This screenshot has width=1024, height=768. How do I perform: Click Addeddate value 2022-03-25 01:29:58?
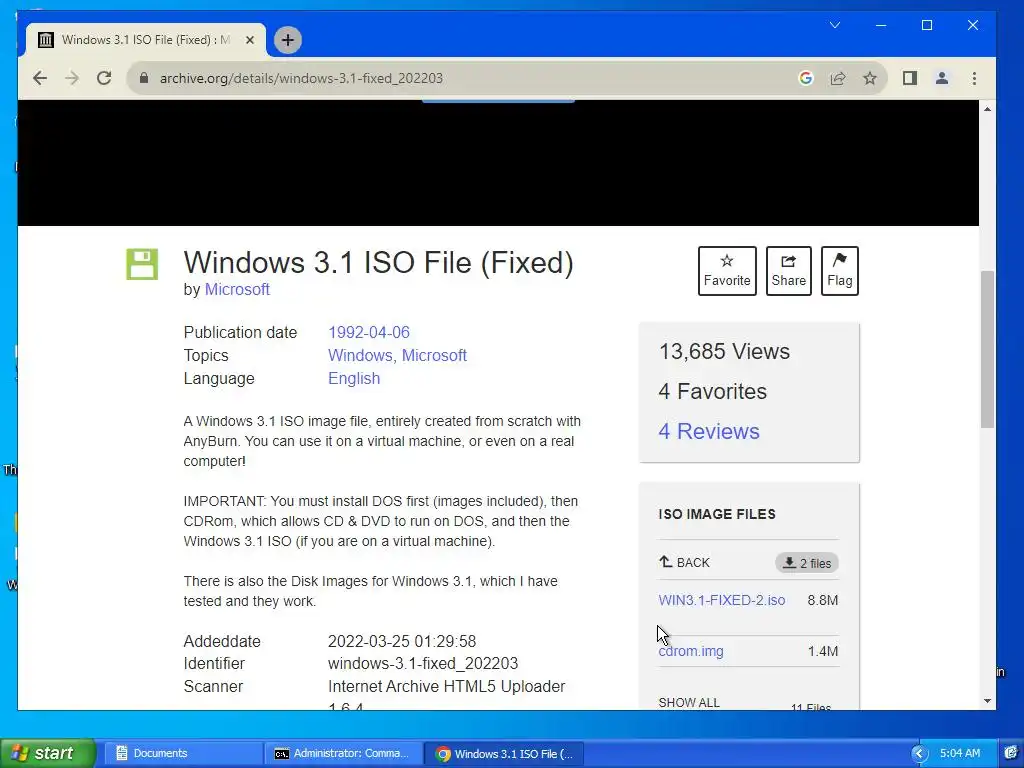402,641
